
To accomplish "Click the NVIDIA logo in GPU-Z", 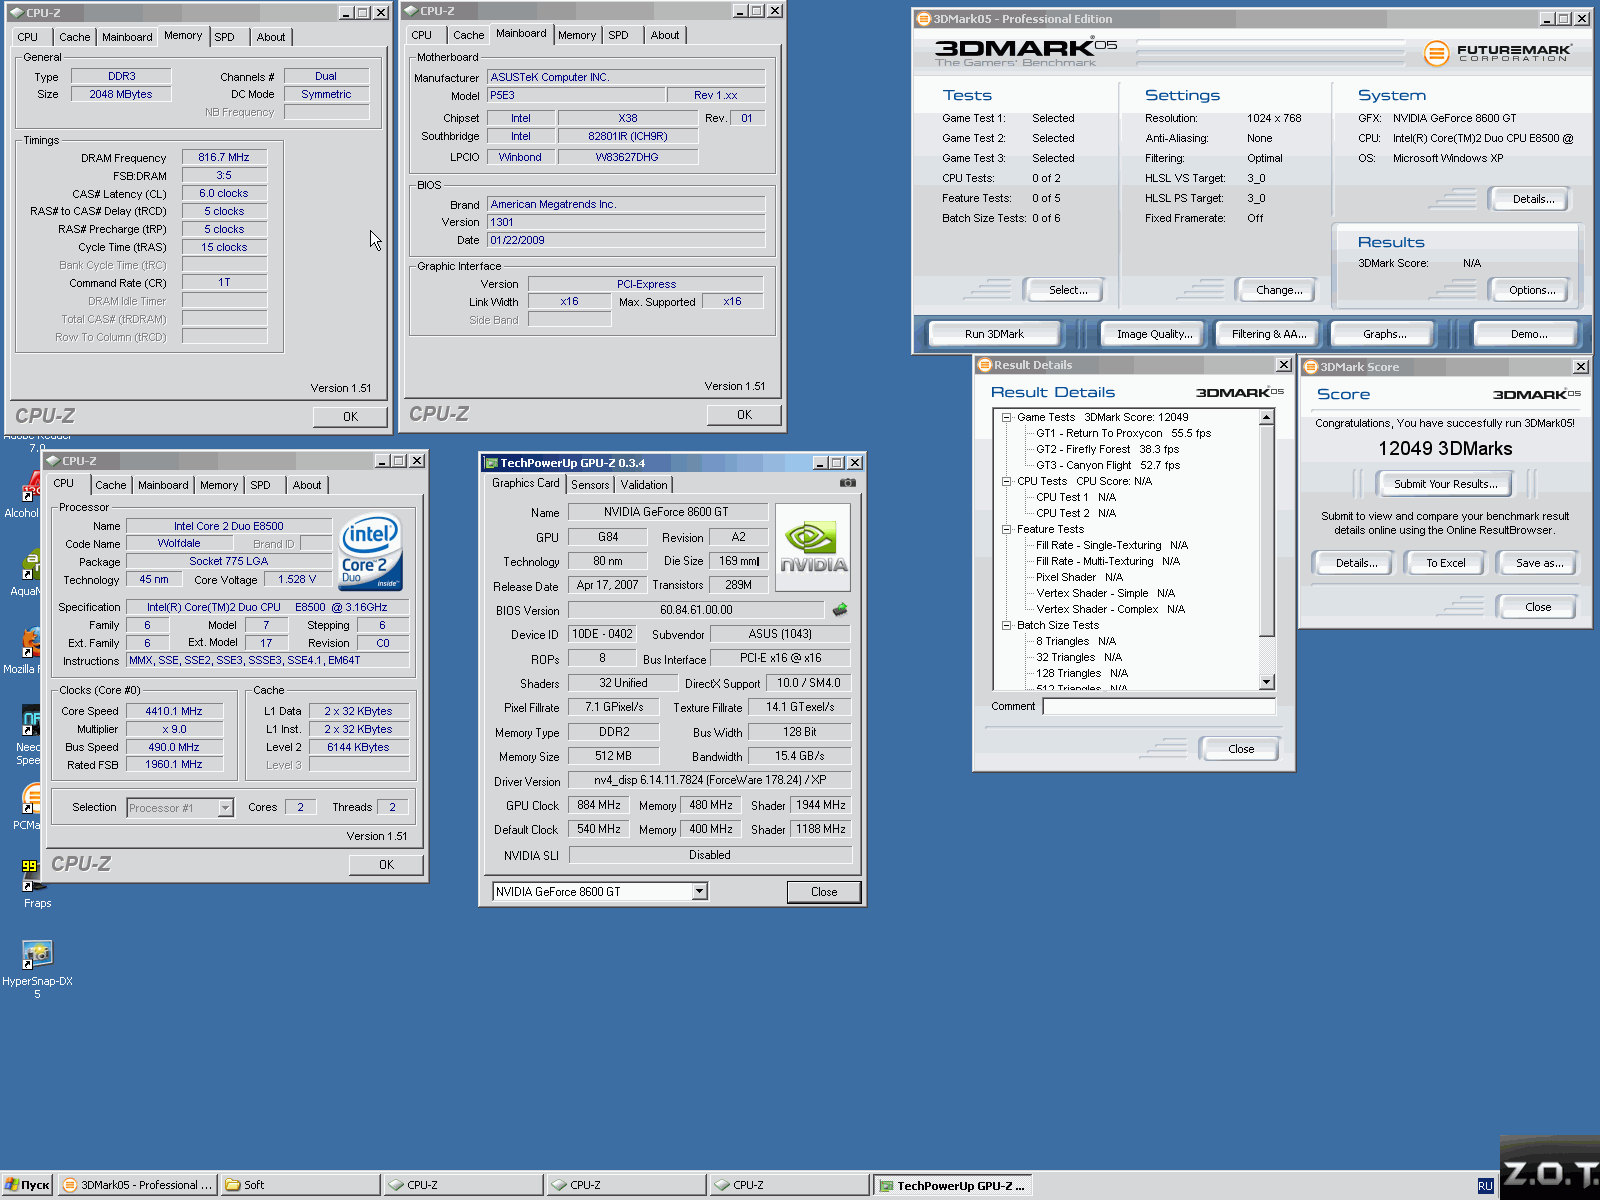I will click(813, 547).
